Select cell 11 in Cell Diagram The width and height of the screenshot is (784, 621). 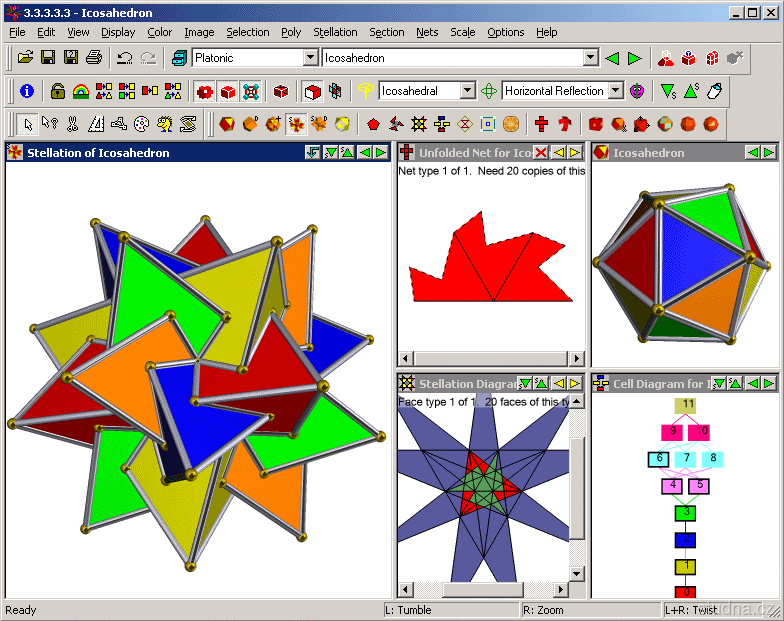(688, 405)
